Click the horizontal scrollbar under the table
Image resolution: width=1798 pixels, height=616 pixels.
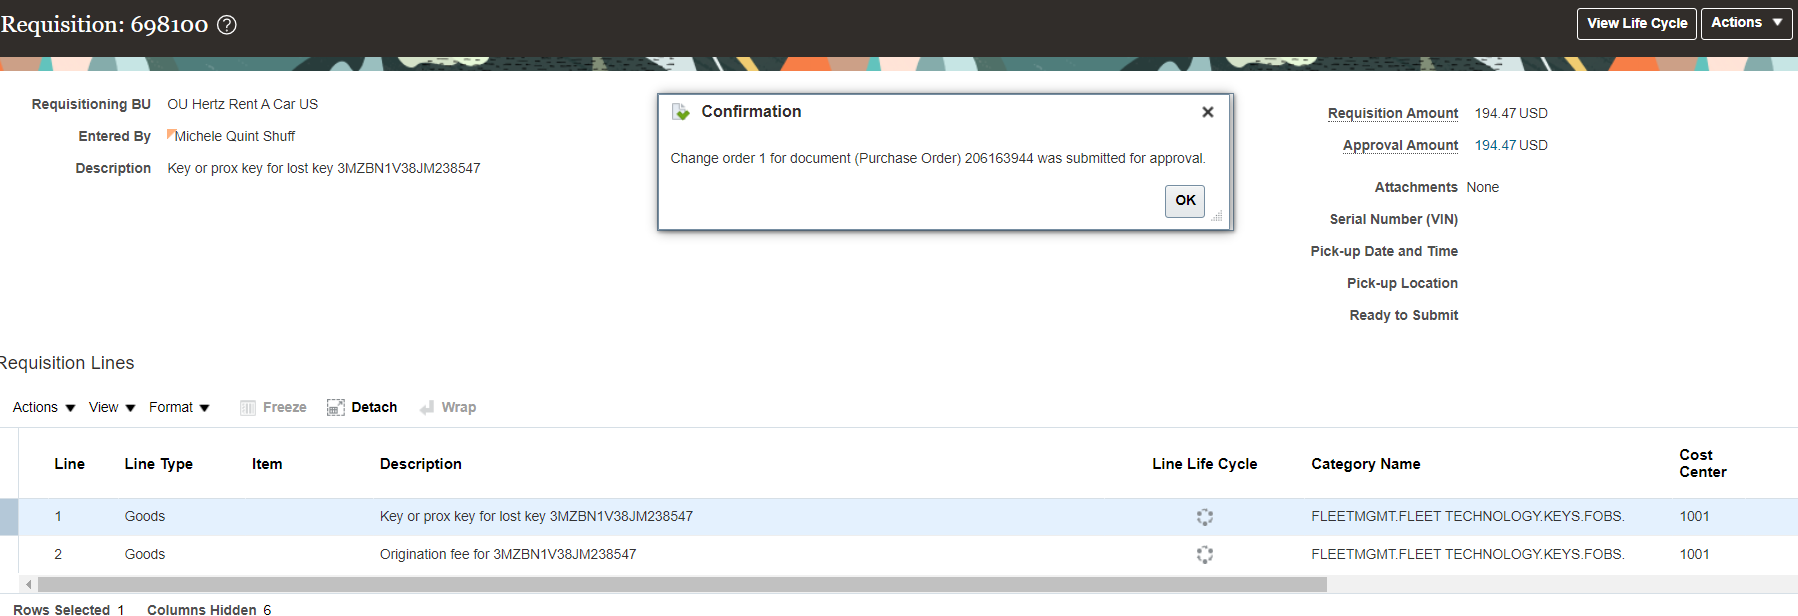(x=680, y=585)
